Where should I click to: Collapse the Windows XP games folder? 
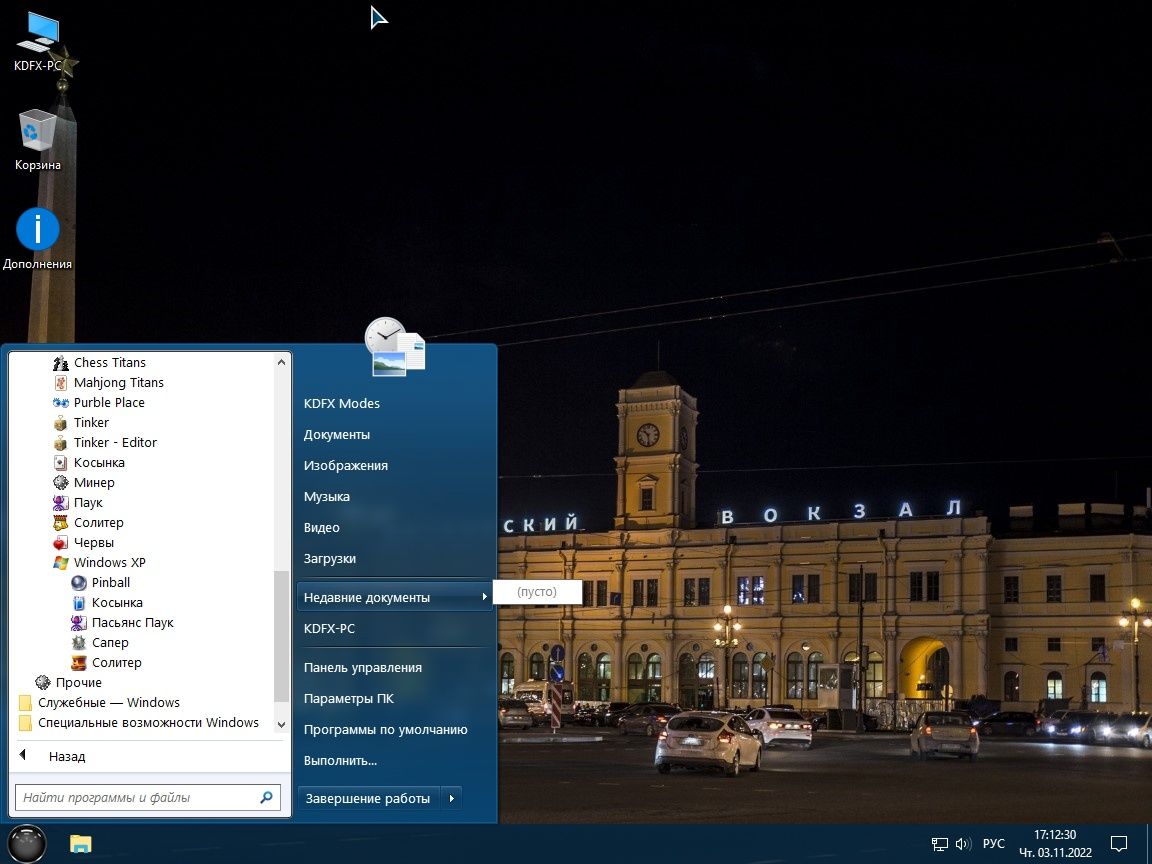pos(109,563)
